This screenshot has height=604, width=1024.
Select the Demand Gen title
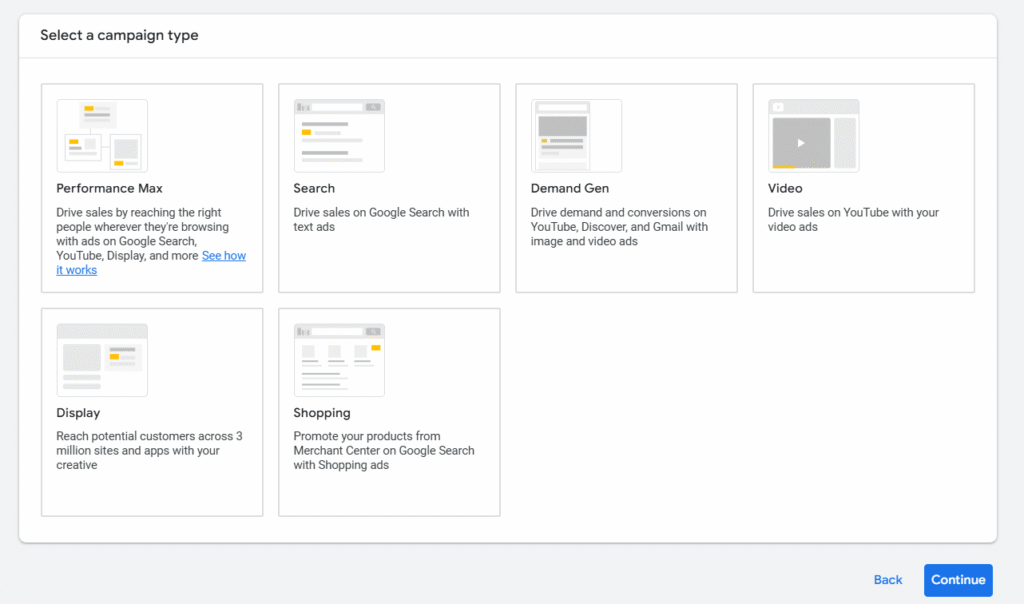coord(569,188)
